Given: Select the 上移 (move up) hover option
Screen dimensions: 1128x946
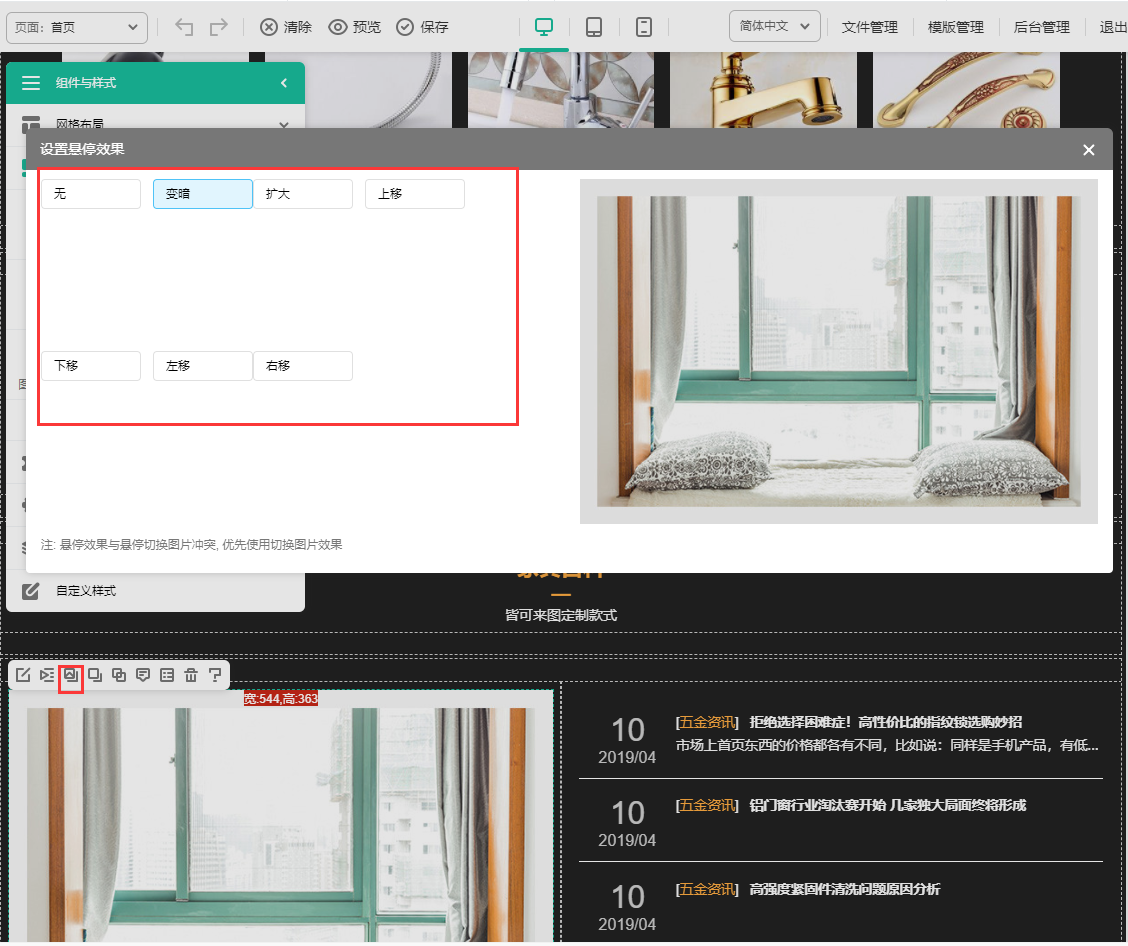Looking at the screenshot, I should point(415,194).
